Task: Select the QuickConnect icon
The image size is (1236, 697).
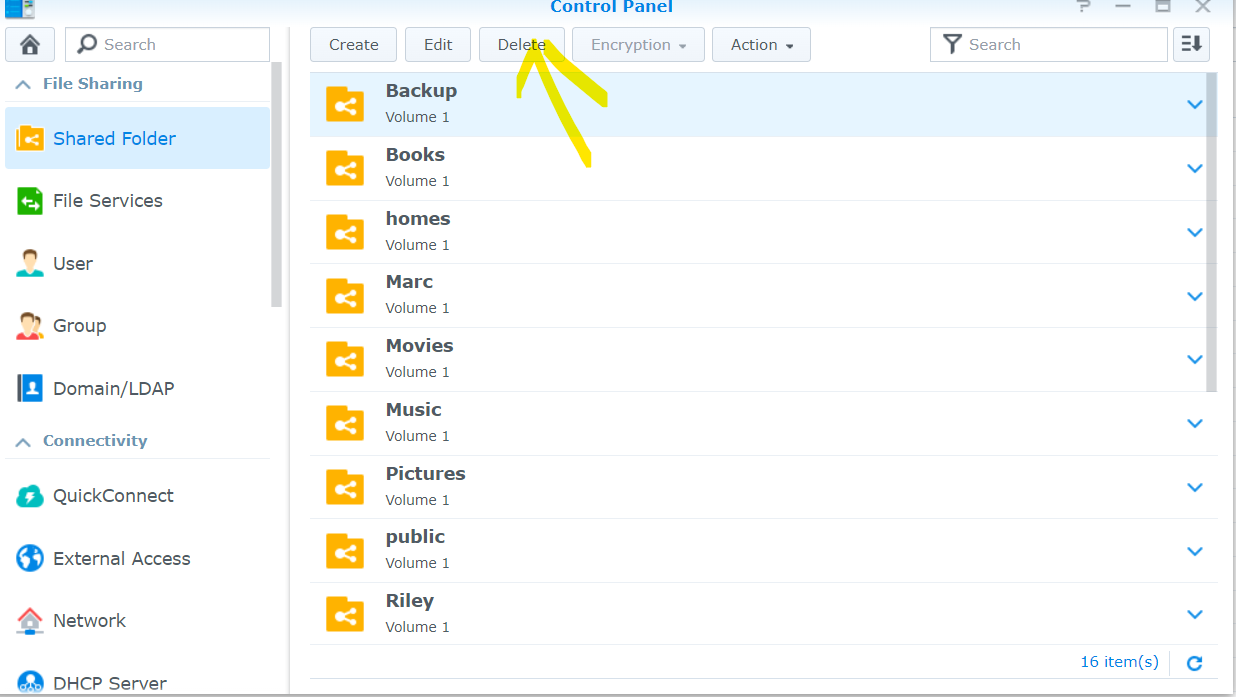Action: point(30,495)
